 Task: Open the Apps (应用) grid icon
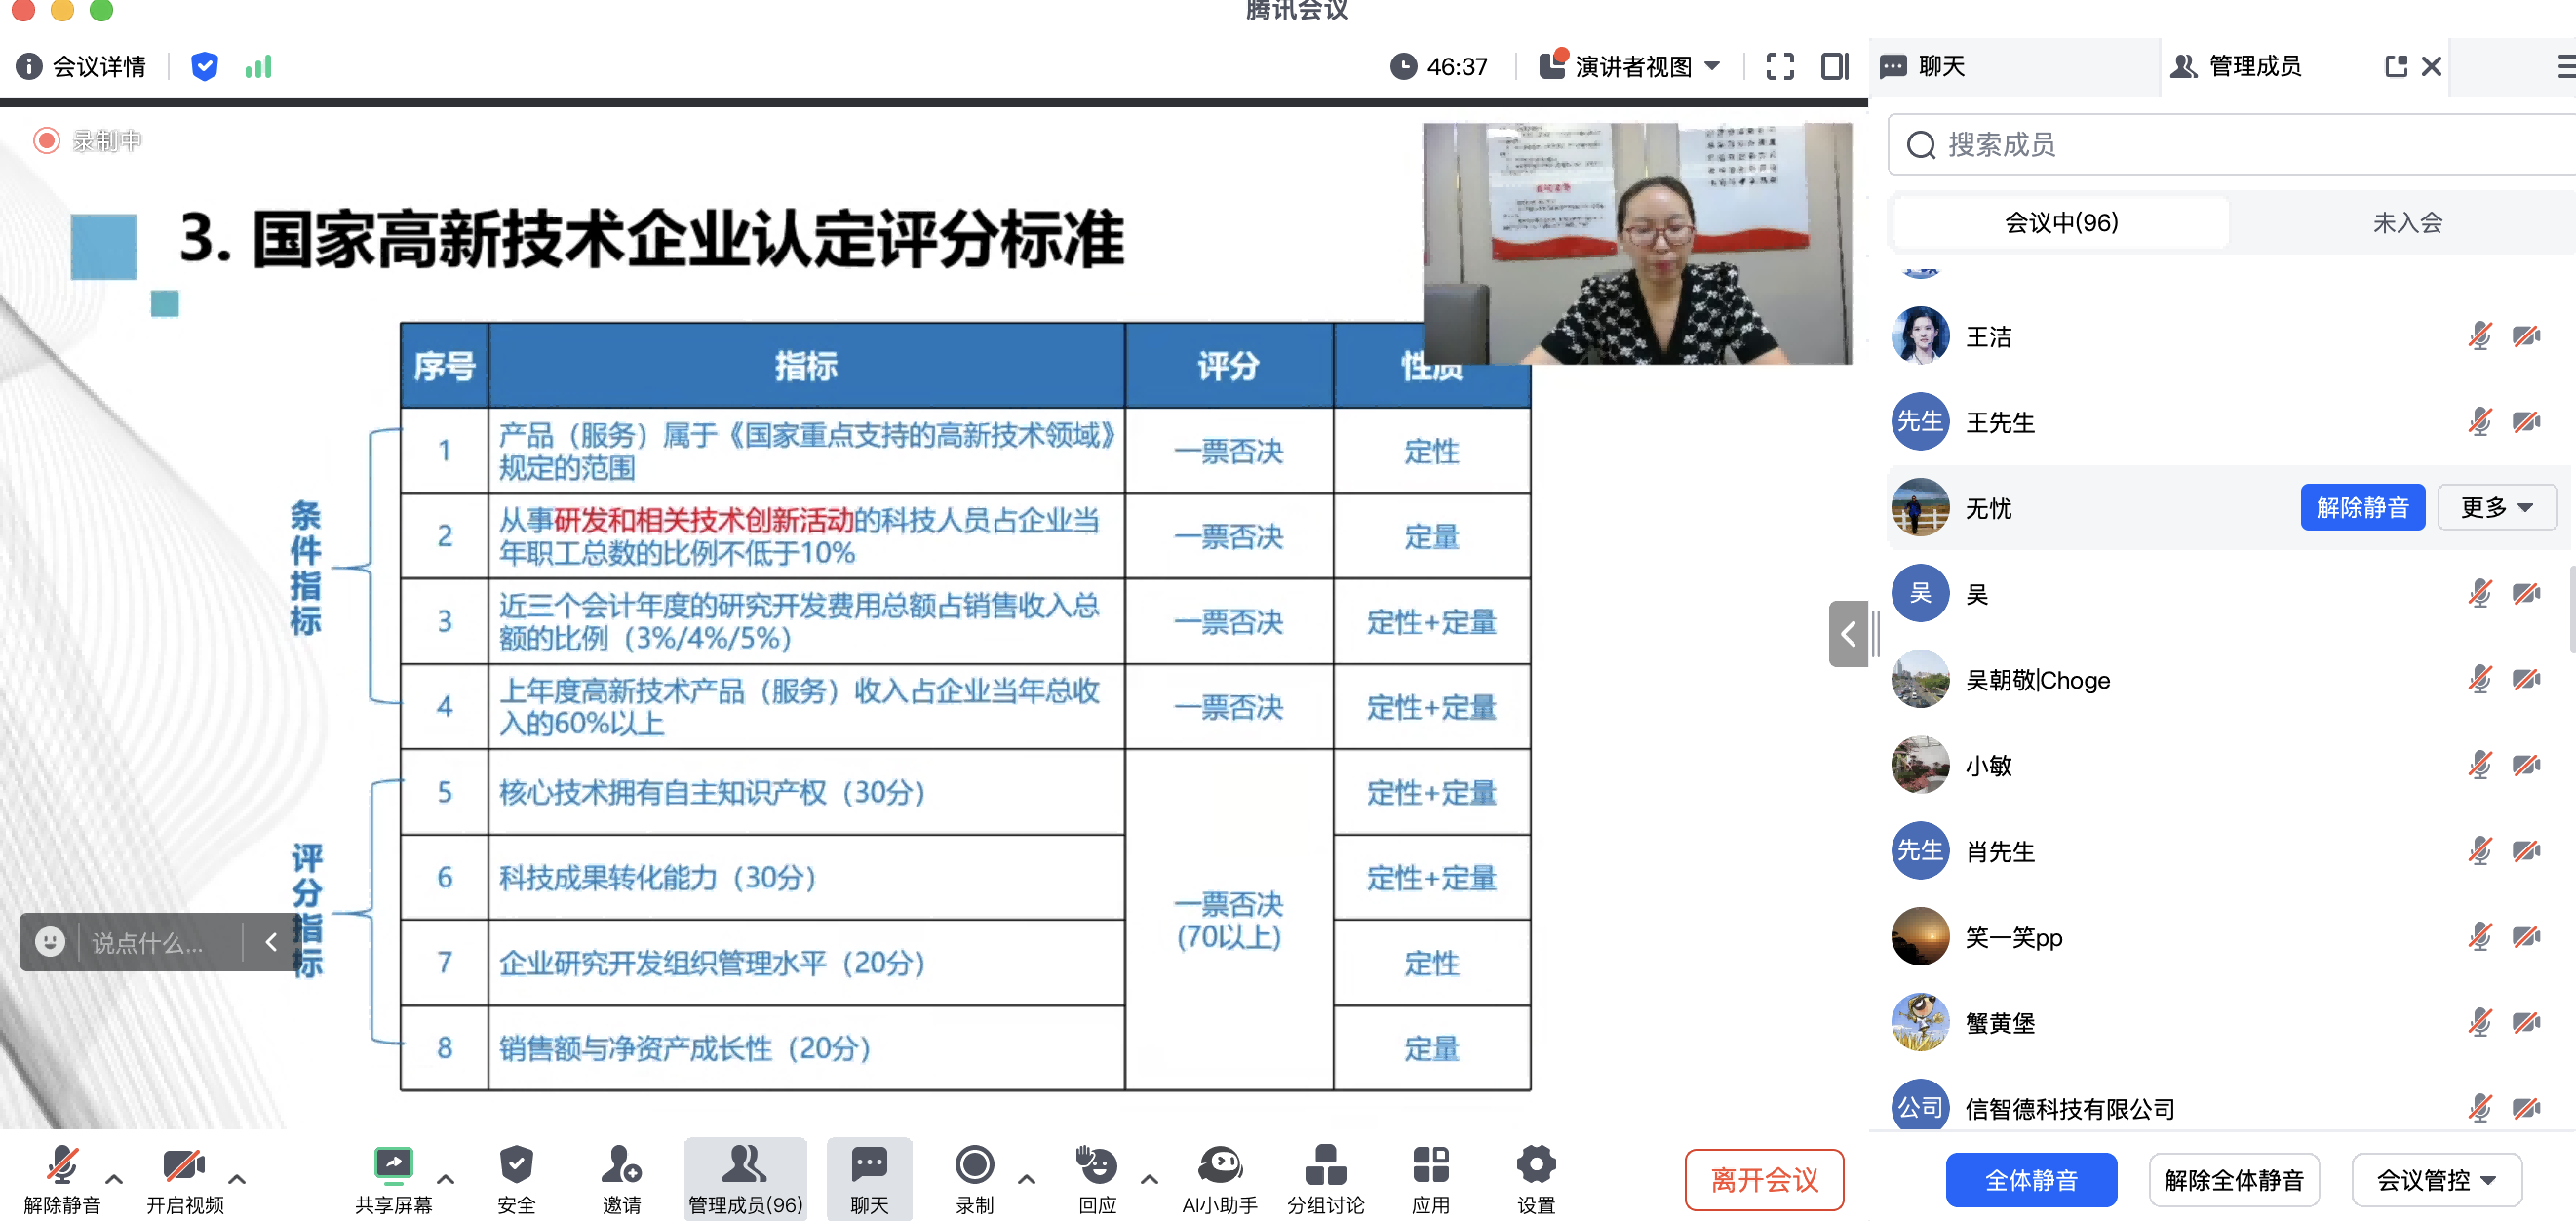(1430, 1165)
